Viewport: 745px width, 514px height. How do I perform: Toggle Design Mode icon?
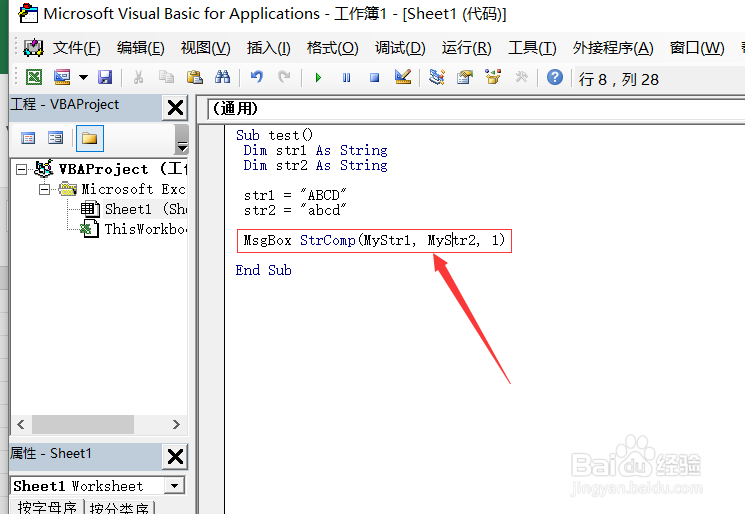(x=403, y=77)
